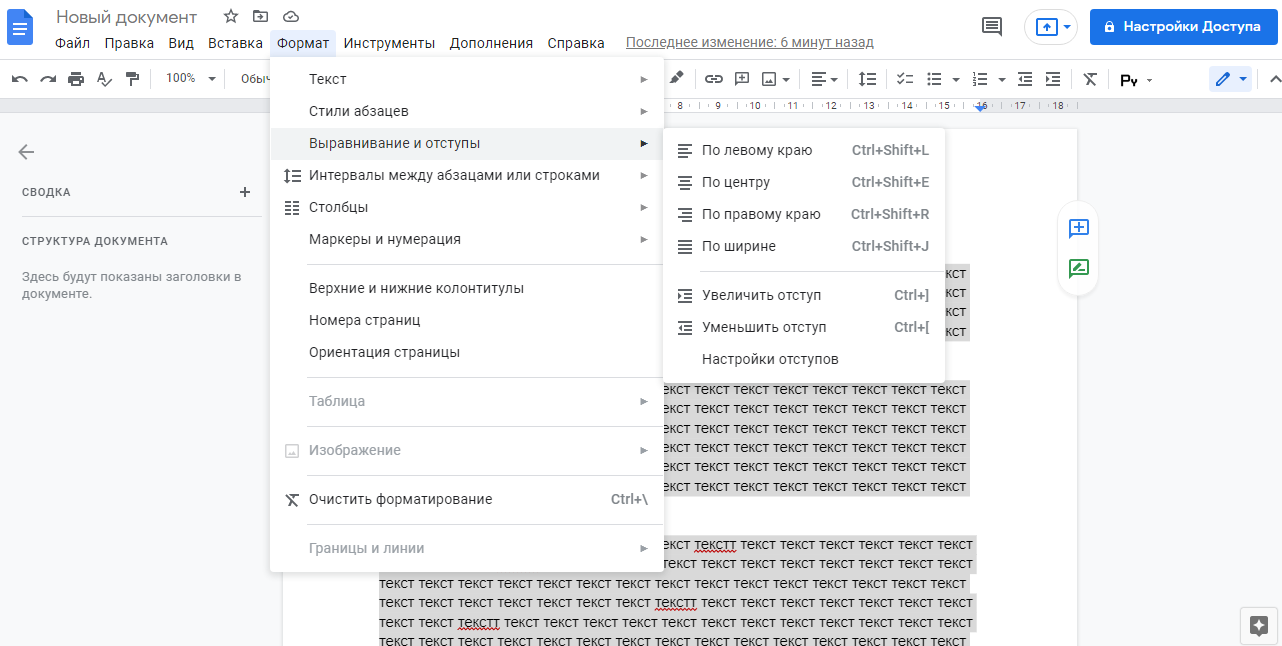The height and width of the screenshot is (646, 1282).
Task: Choose По центру alignment option
Action: (735, 182)
